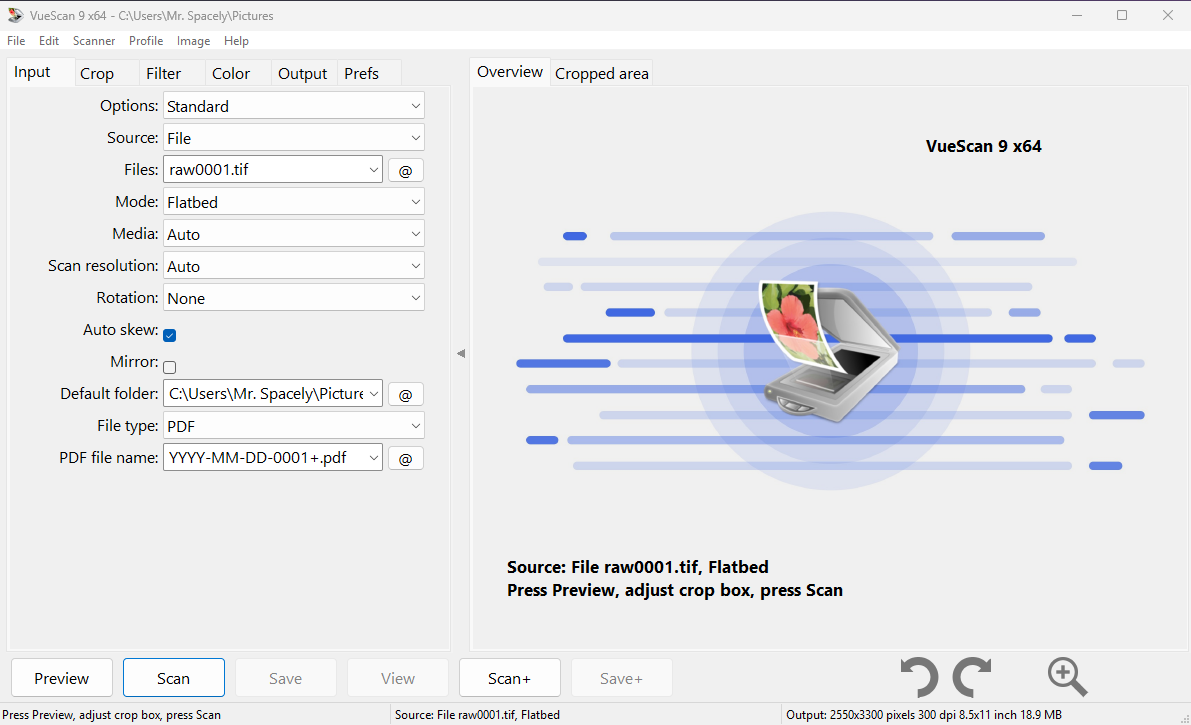
Task: Select the Cropped area tab
Action: [602, 74]
